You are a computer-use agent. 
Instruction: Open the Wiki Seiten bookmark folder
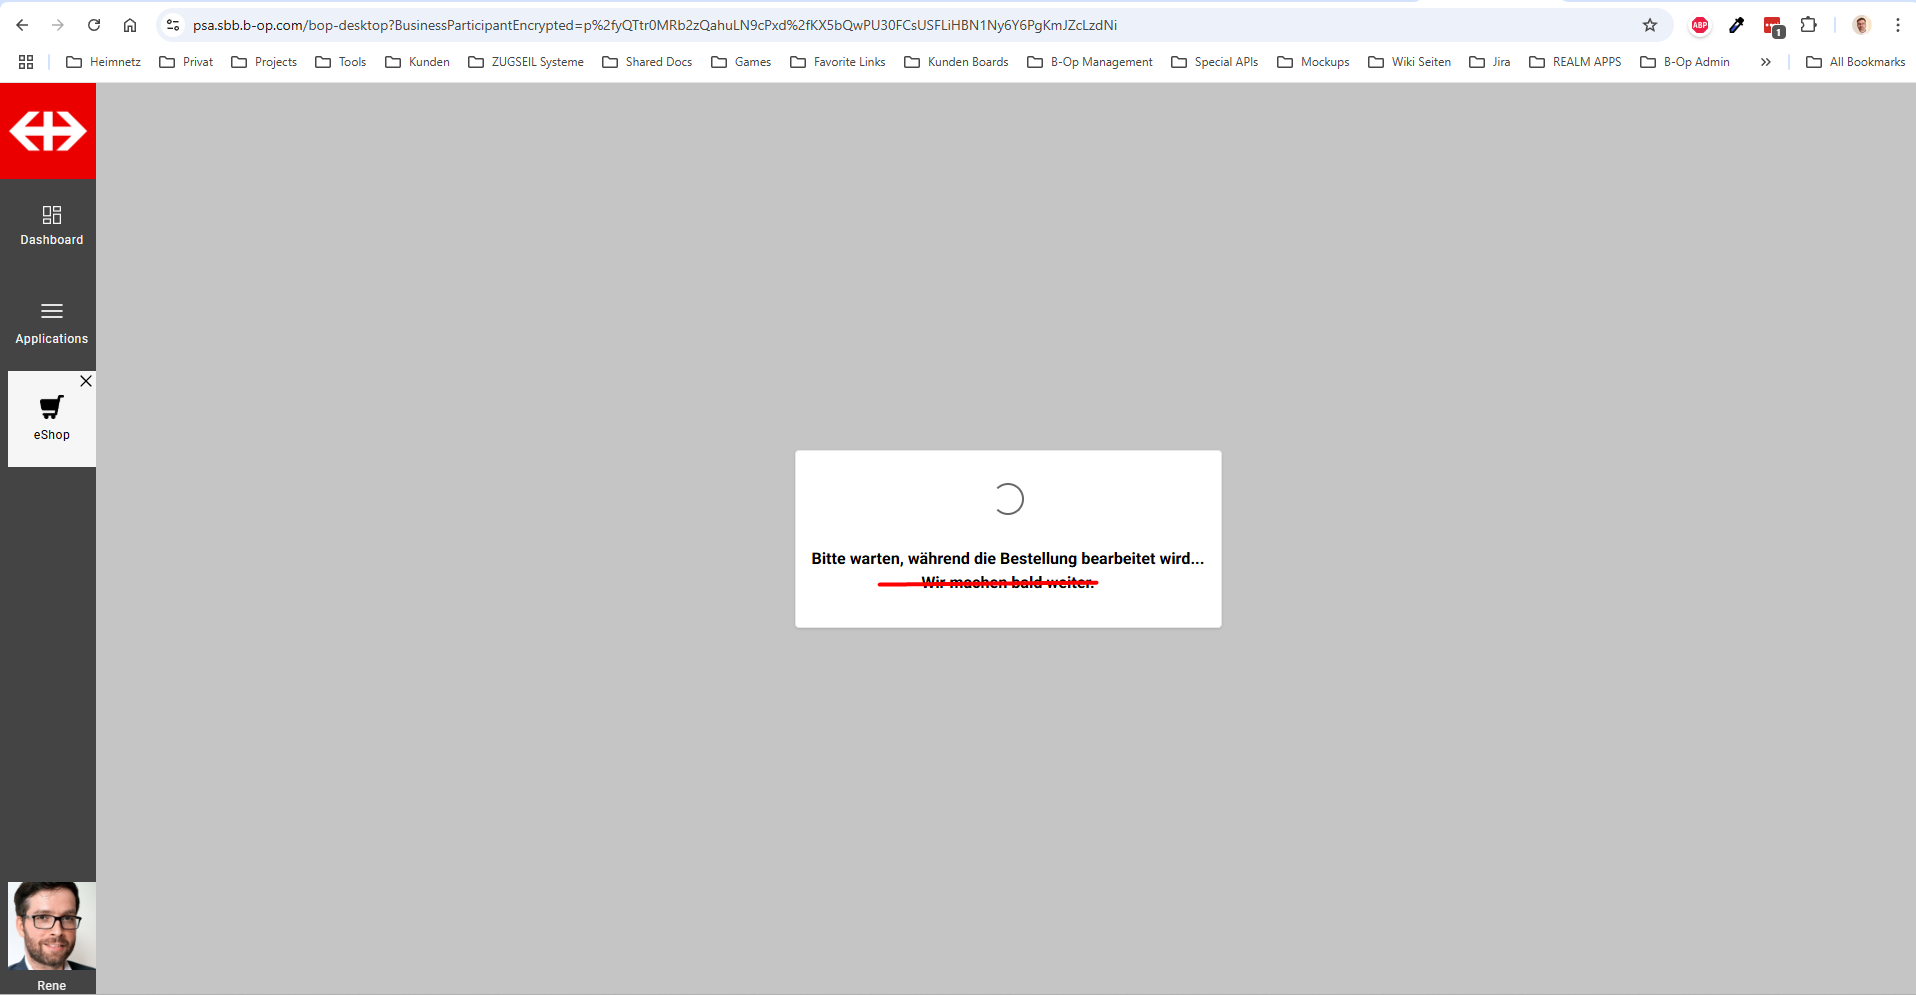pos(1409,62)
